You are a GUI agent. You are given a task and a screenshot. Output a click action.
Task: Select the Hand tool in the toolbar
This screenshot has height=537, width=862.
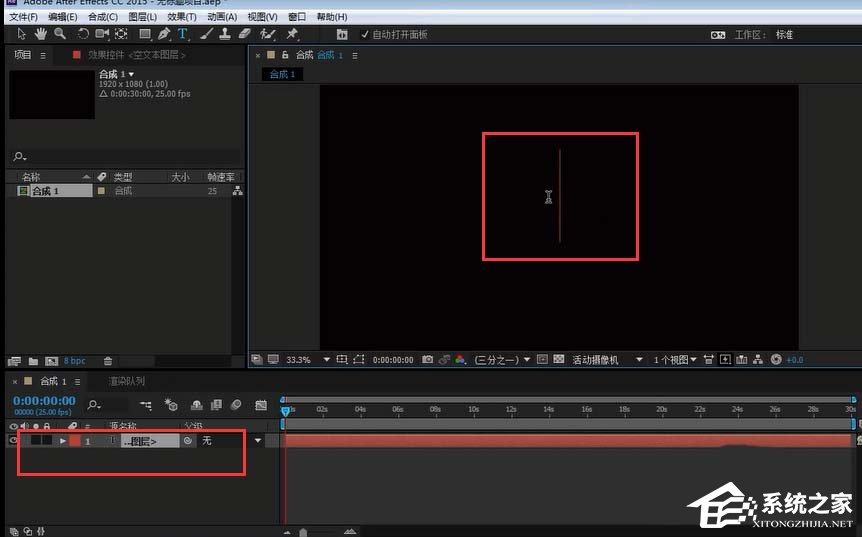click(x=41, y=34)
